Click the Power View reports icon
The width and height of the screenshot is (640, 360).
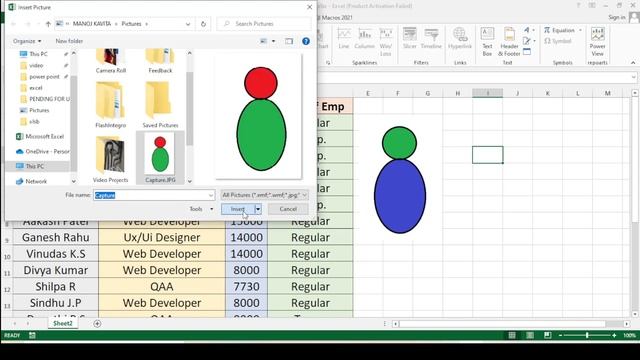click(x=597, y=42)
